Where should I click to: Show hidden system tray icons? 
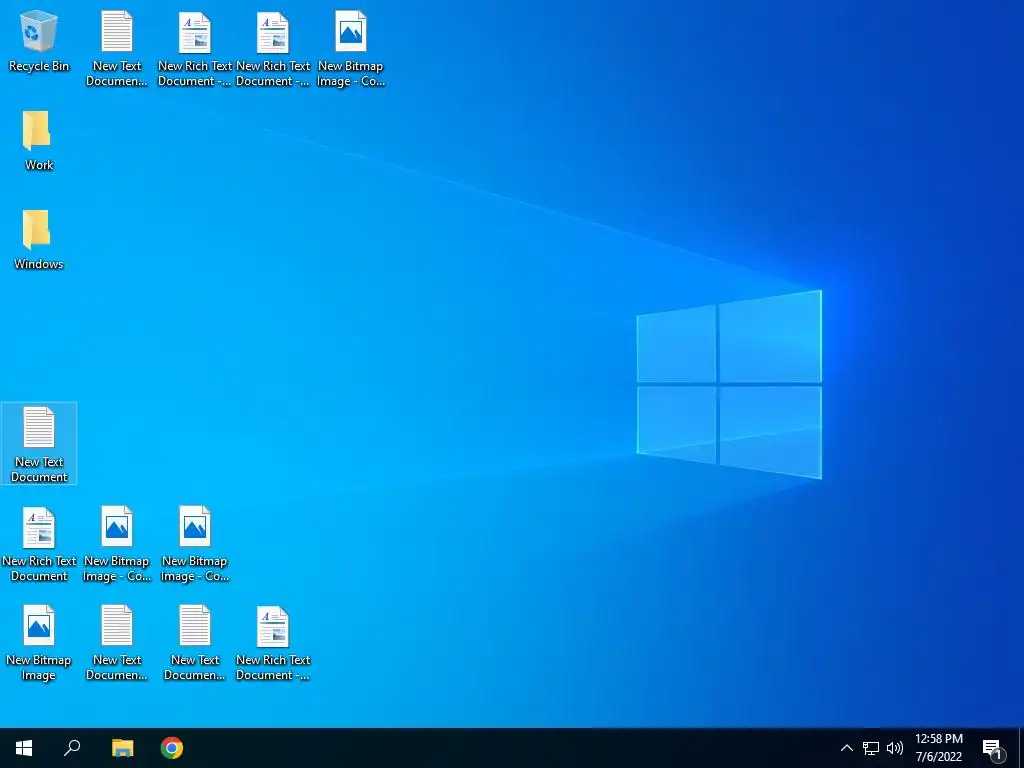tap(846, 748)
